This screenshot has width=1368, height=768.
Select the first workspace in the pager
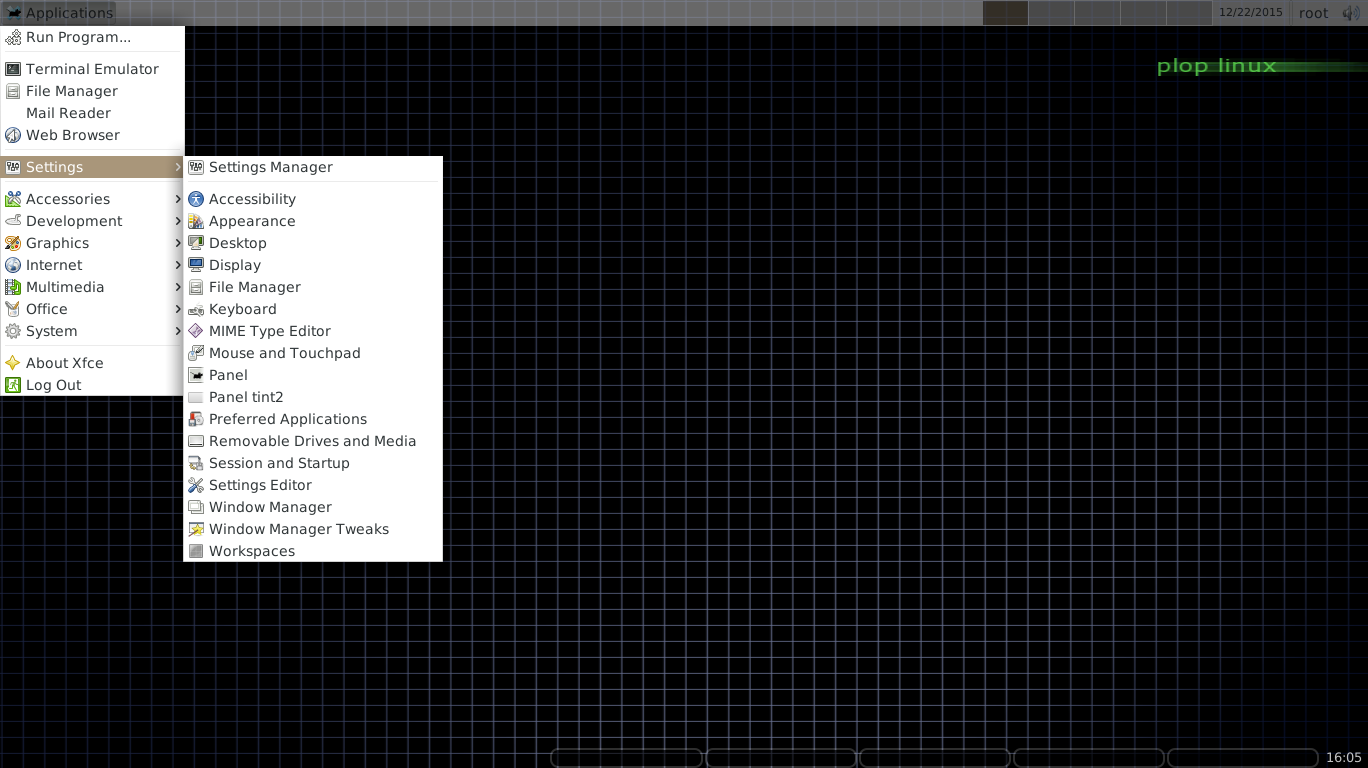click(1005, 13)
